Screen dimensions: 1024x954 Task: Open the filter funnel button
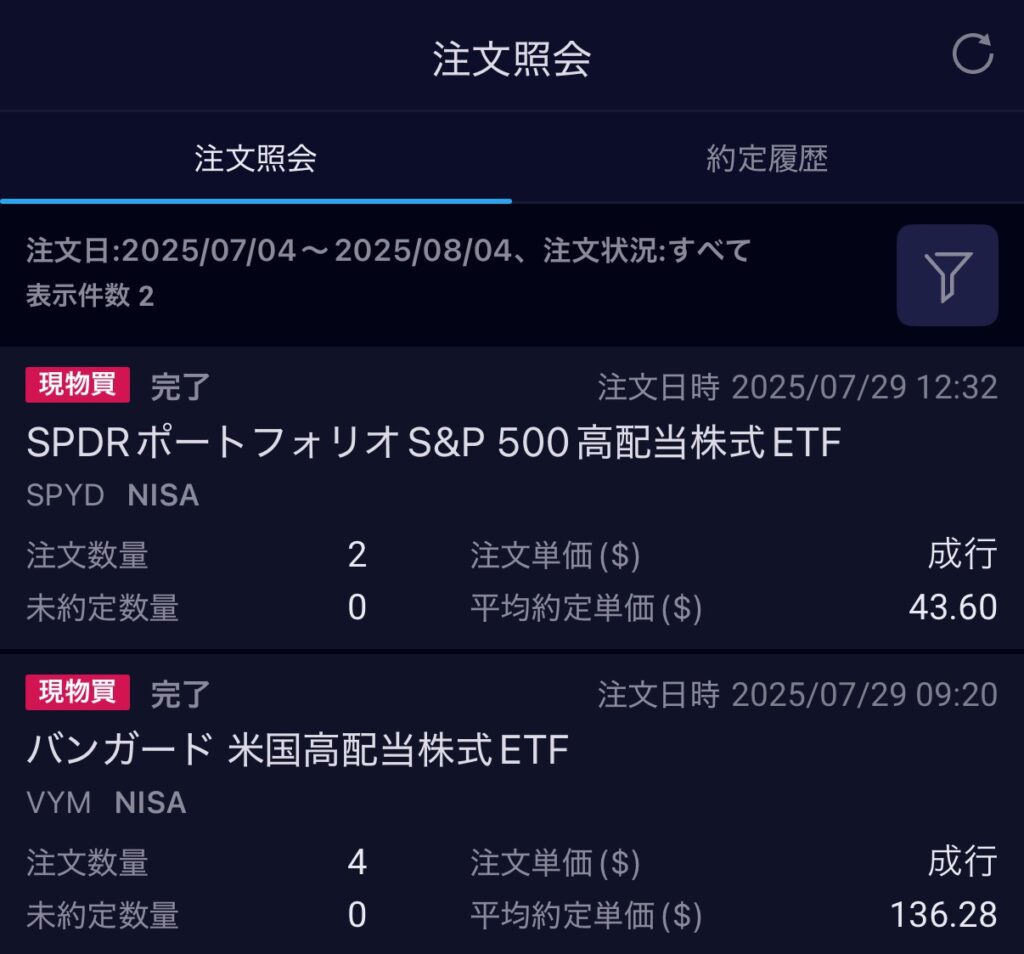947,275
